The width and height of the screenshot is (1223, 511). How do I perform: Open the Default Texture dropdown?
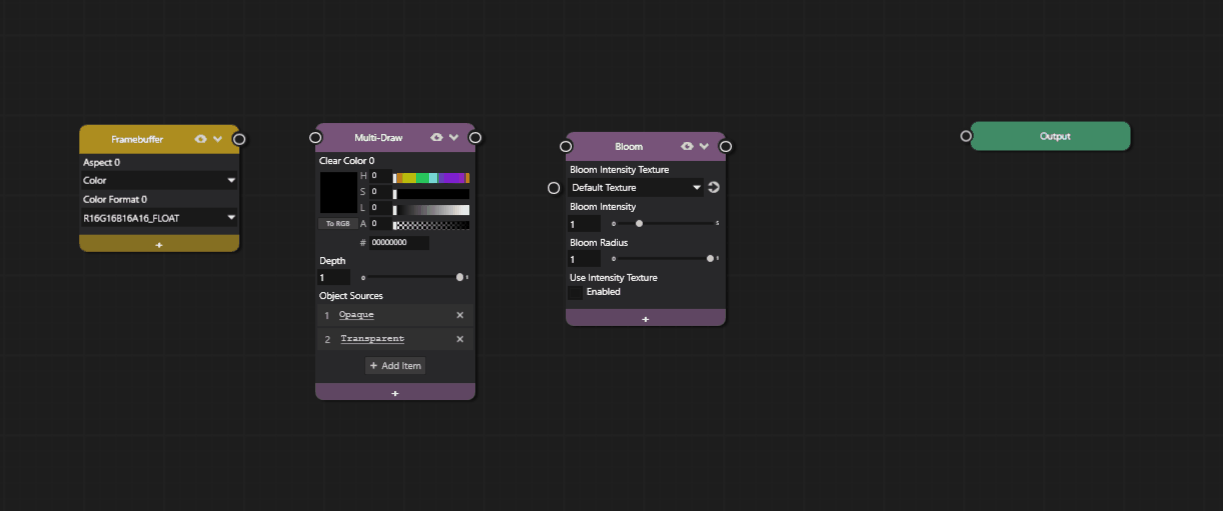tap(637, 187)
